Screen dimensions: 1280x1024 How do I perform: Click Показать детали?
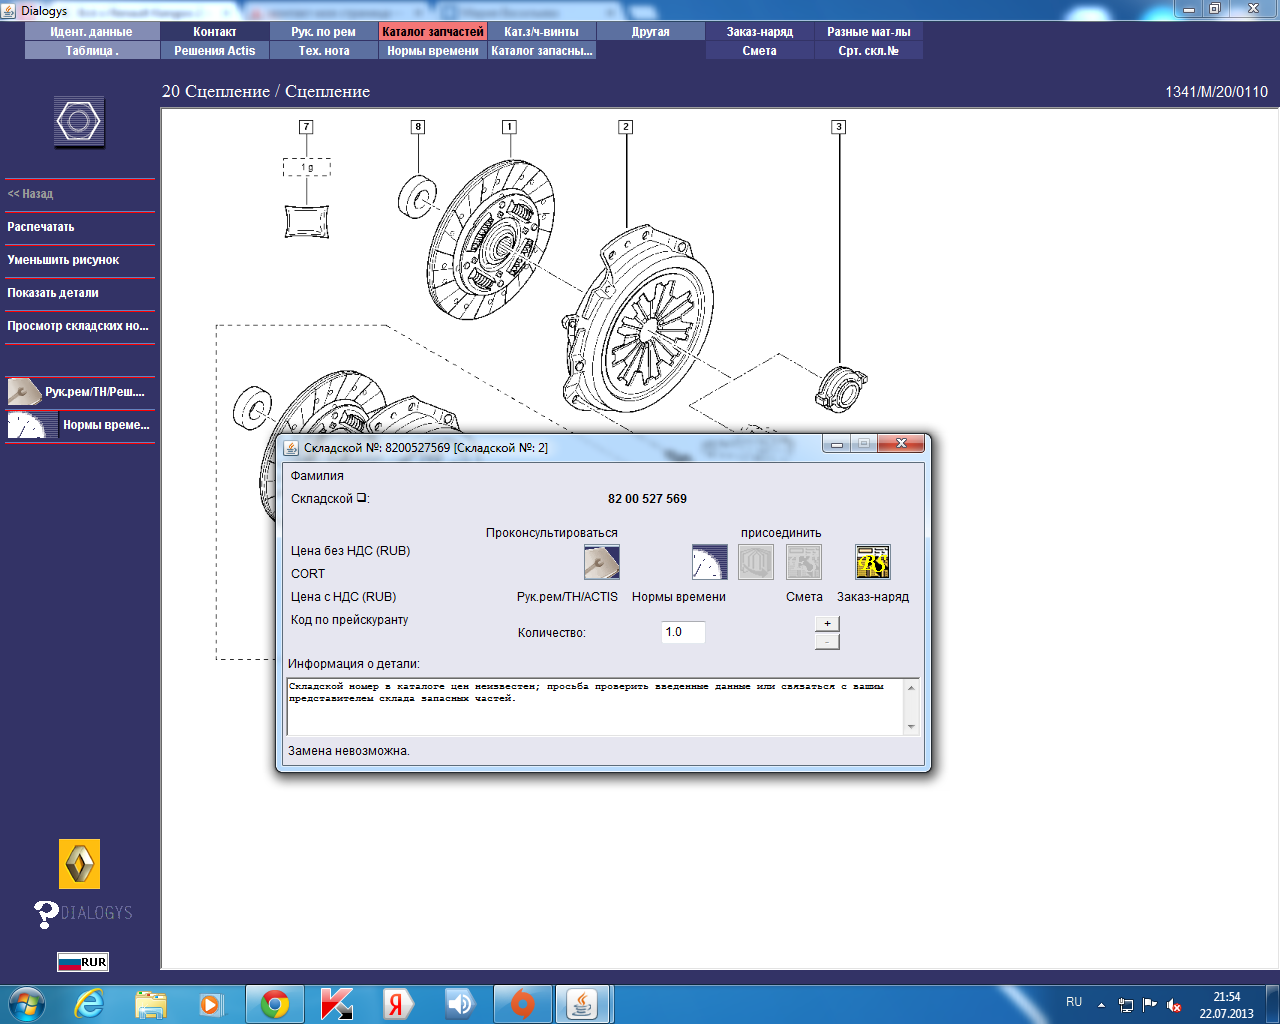(x=53, y=293)
